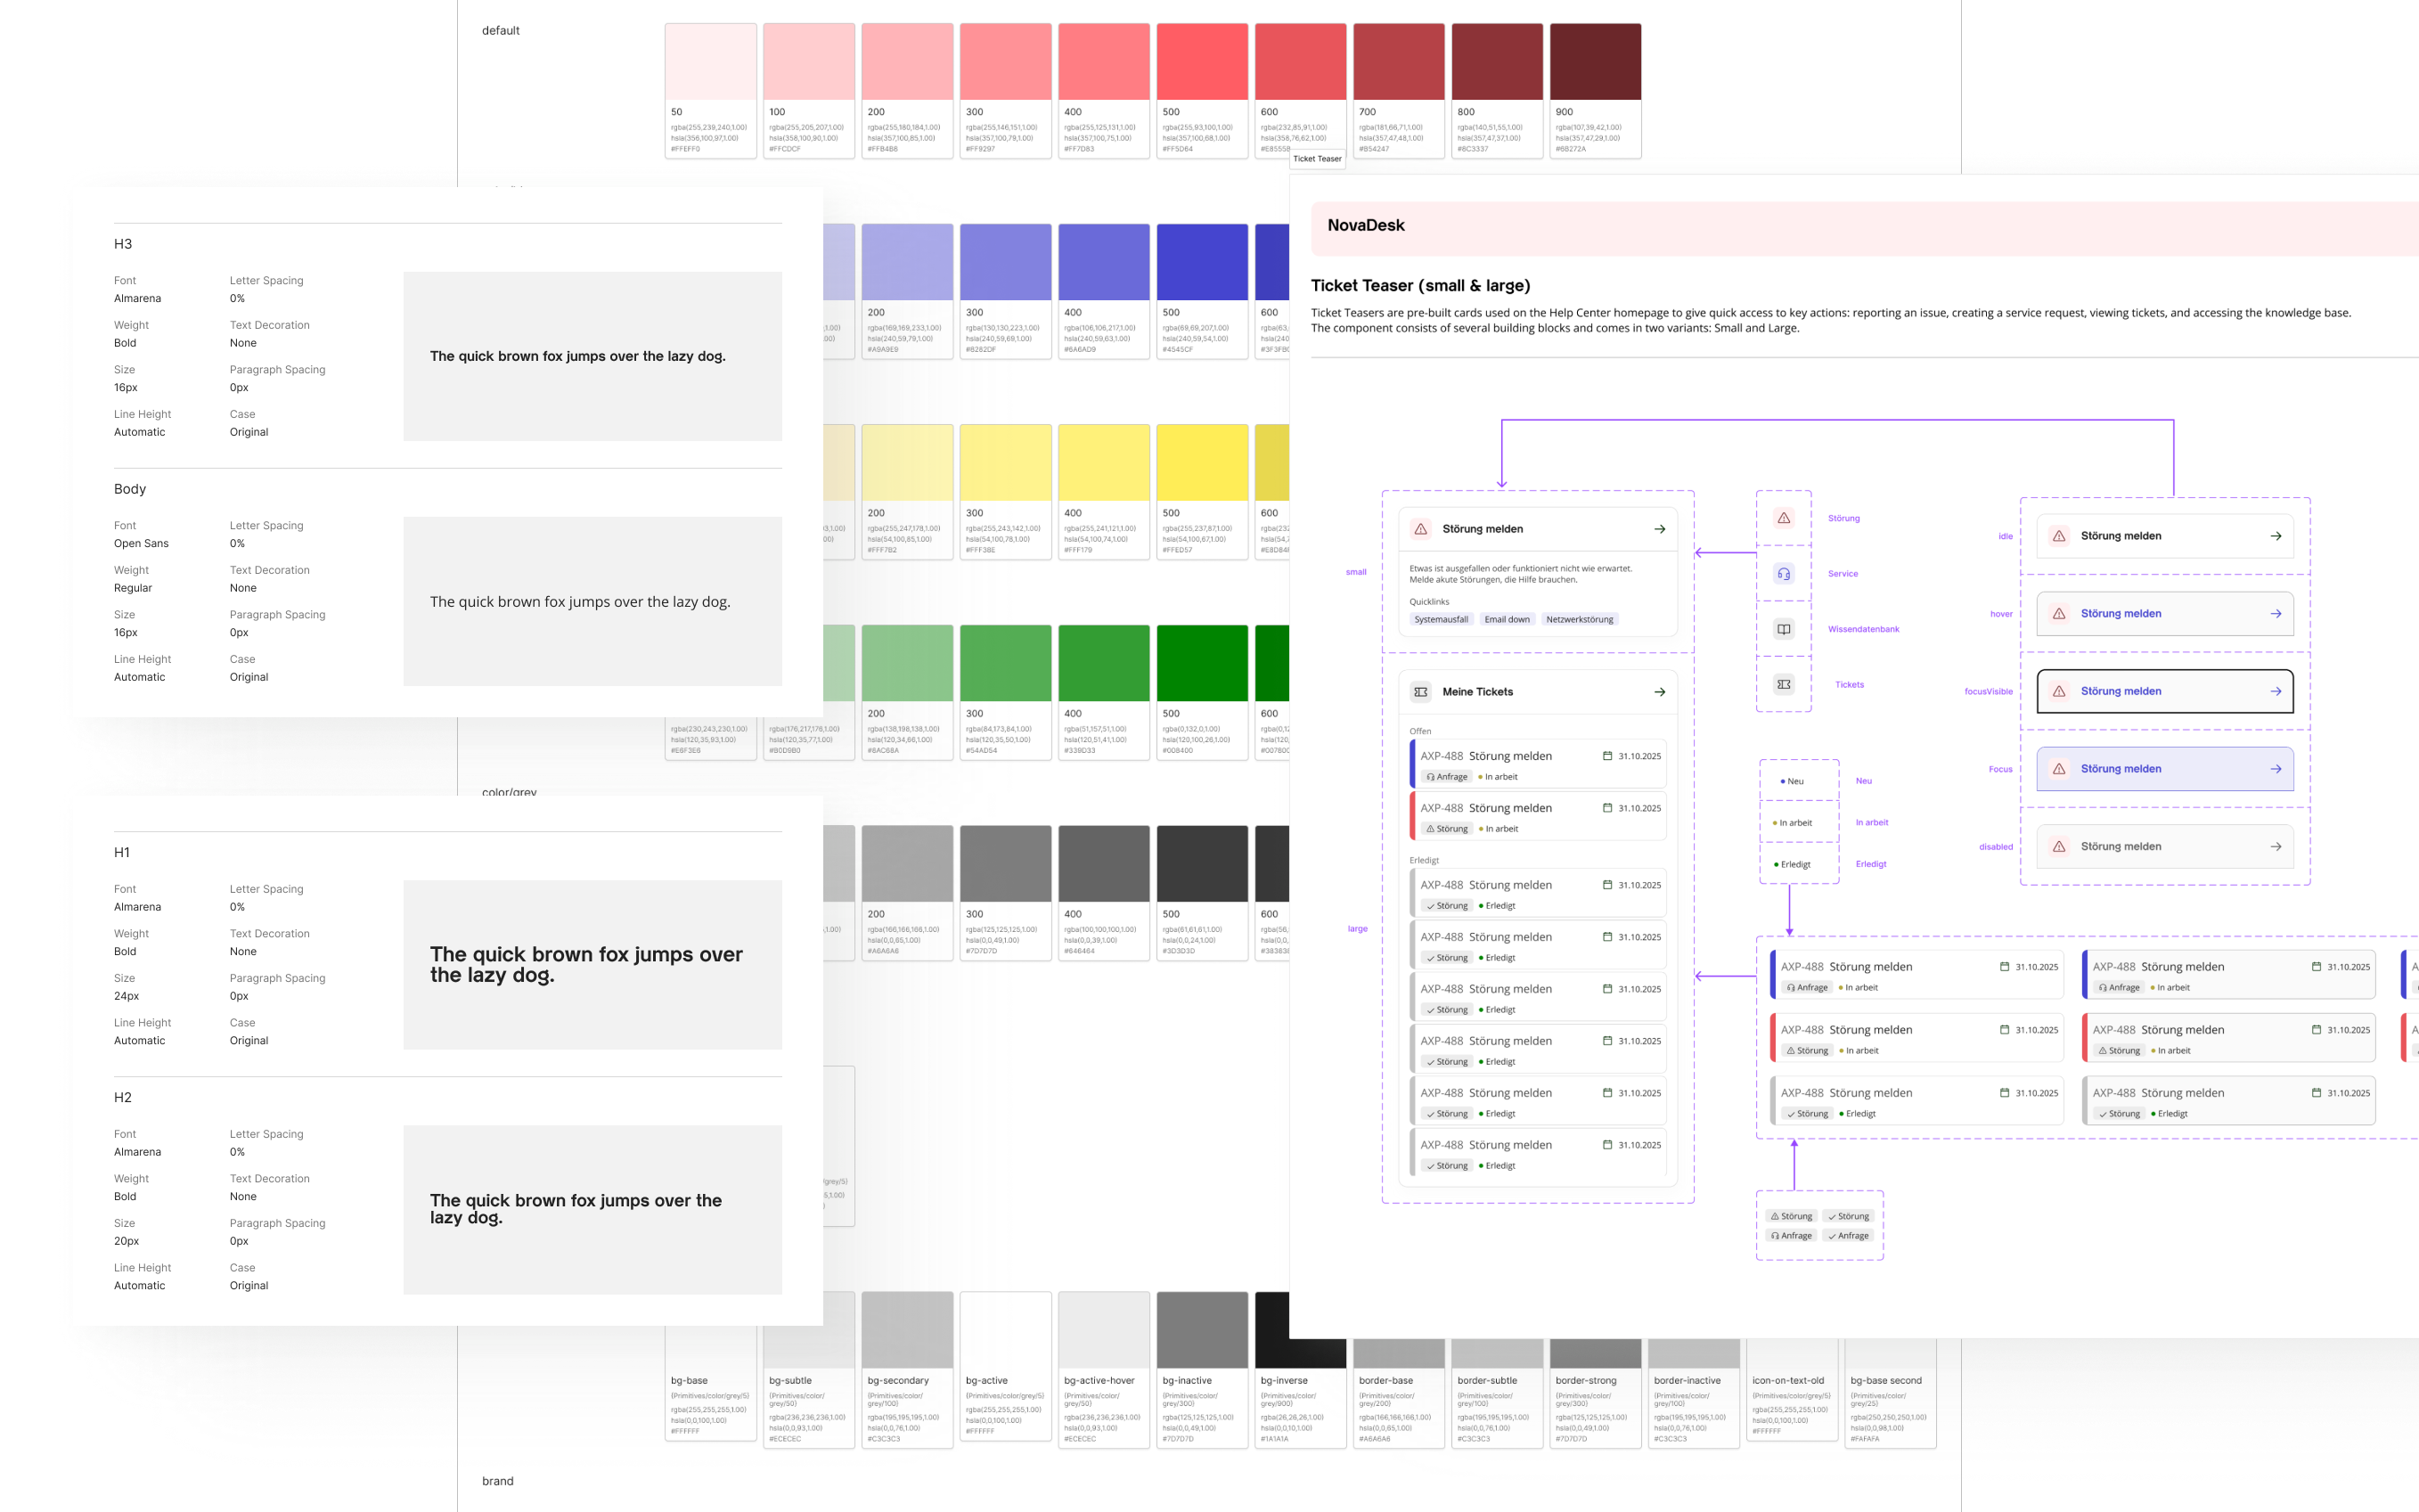Click the Netzwerkstörung quicklink chip
The width and height of the screenshot is (2419, 1512).
1578,619
